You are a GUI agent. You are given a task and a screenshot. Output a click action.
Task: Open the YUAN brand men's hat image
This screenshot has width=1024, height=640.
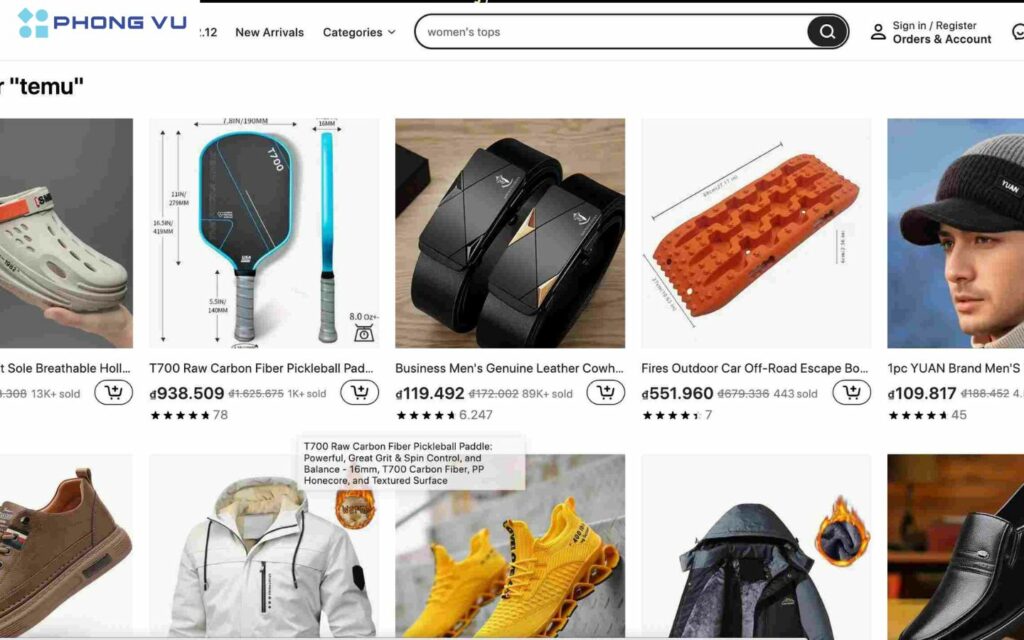[x=955, y=233]
